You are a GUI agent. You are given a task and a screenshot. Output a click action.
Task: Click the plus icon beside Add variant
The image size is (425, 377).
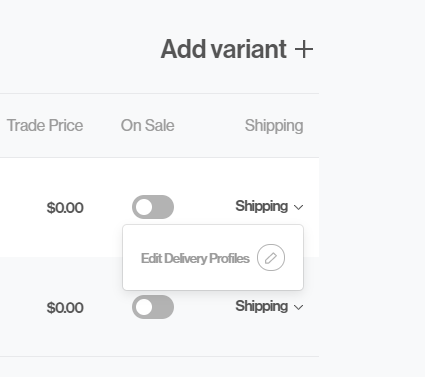click(x=304, y=50)
